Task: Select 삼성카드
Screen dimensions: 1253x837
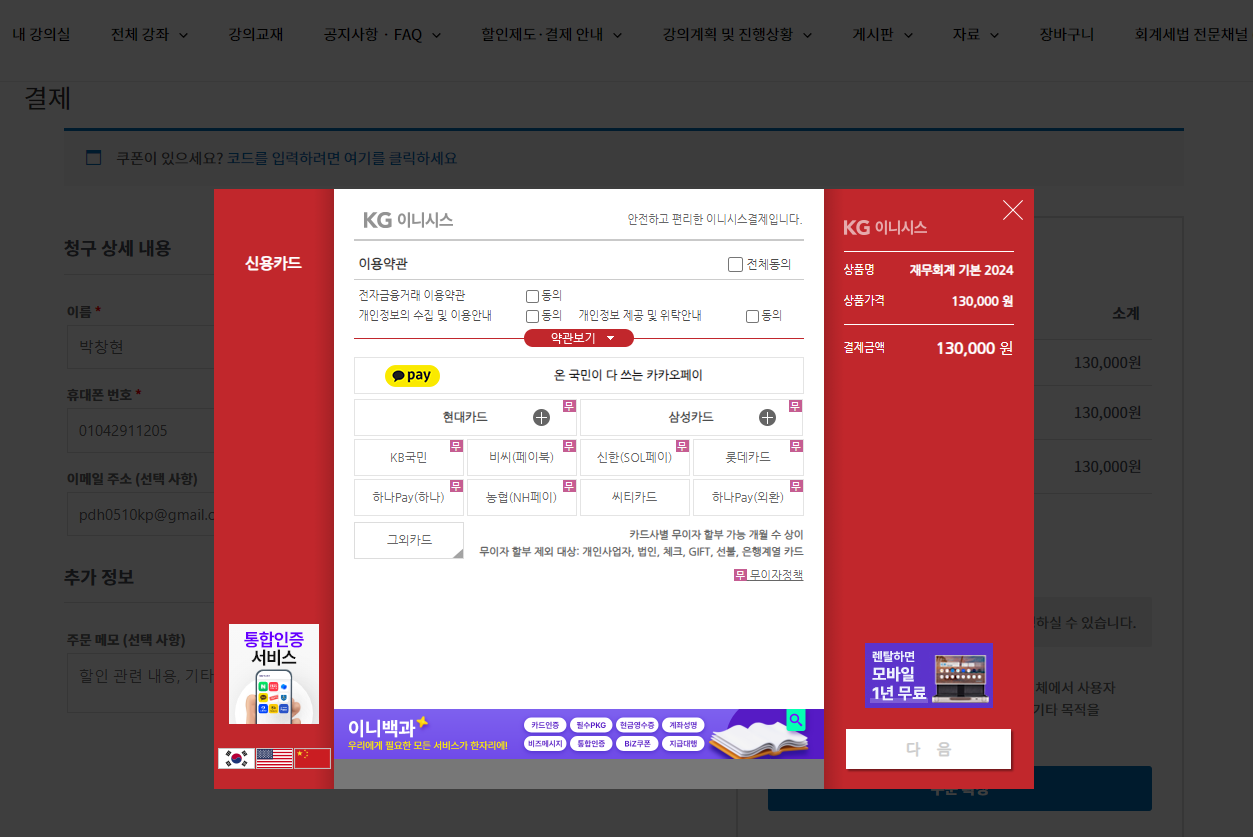Action: [x=691, y=418]
